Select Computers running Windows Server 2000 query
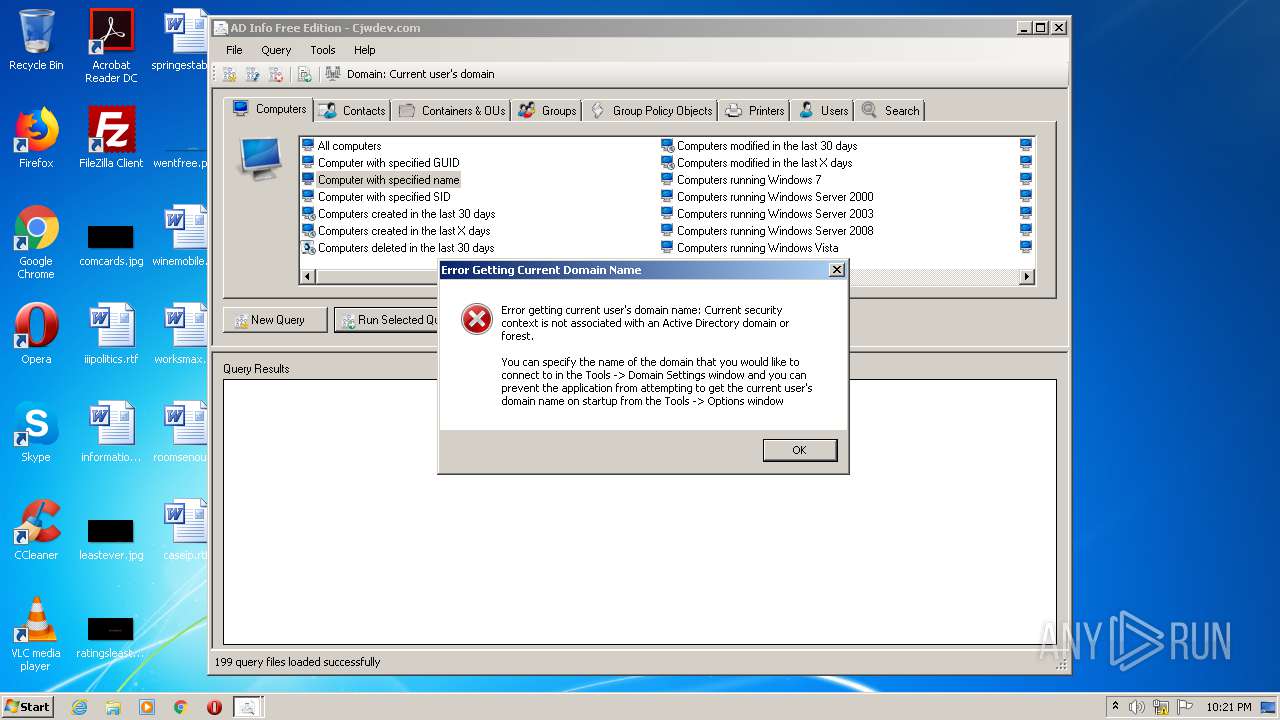 click(x=767, y=197)
